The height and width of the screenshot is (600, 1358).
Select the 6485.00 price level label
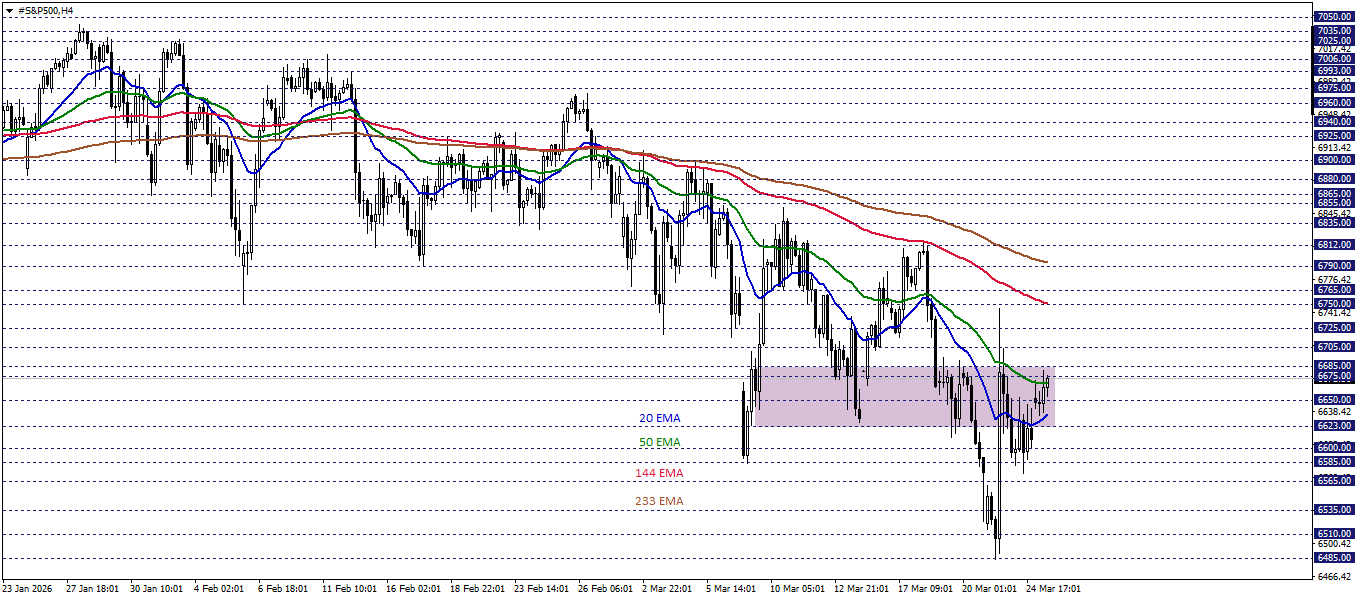(x=1336, y=558)
